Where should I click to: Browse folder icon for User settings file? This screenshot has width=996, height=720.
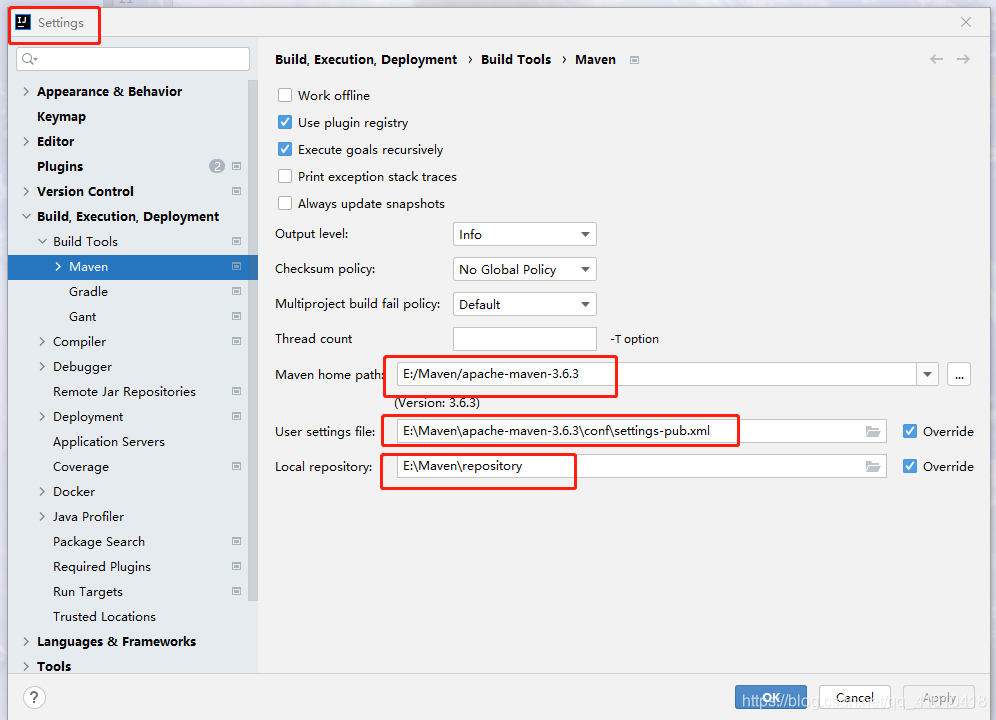(x=873, y=431)
